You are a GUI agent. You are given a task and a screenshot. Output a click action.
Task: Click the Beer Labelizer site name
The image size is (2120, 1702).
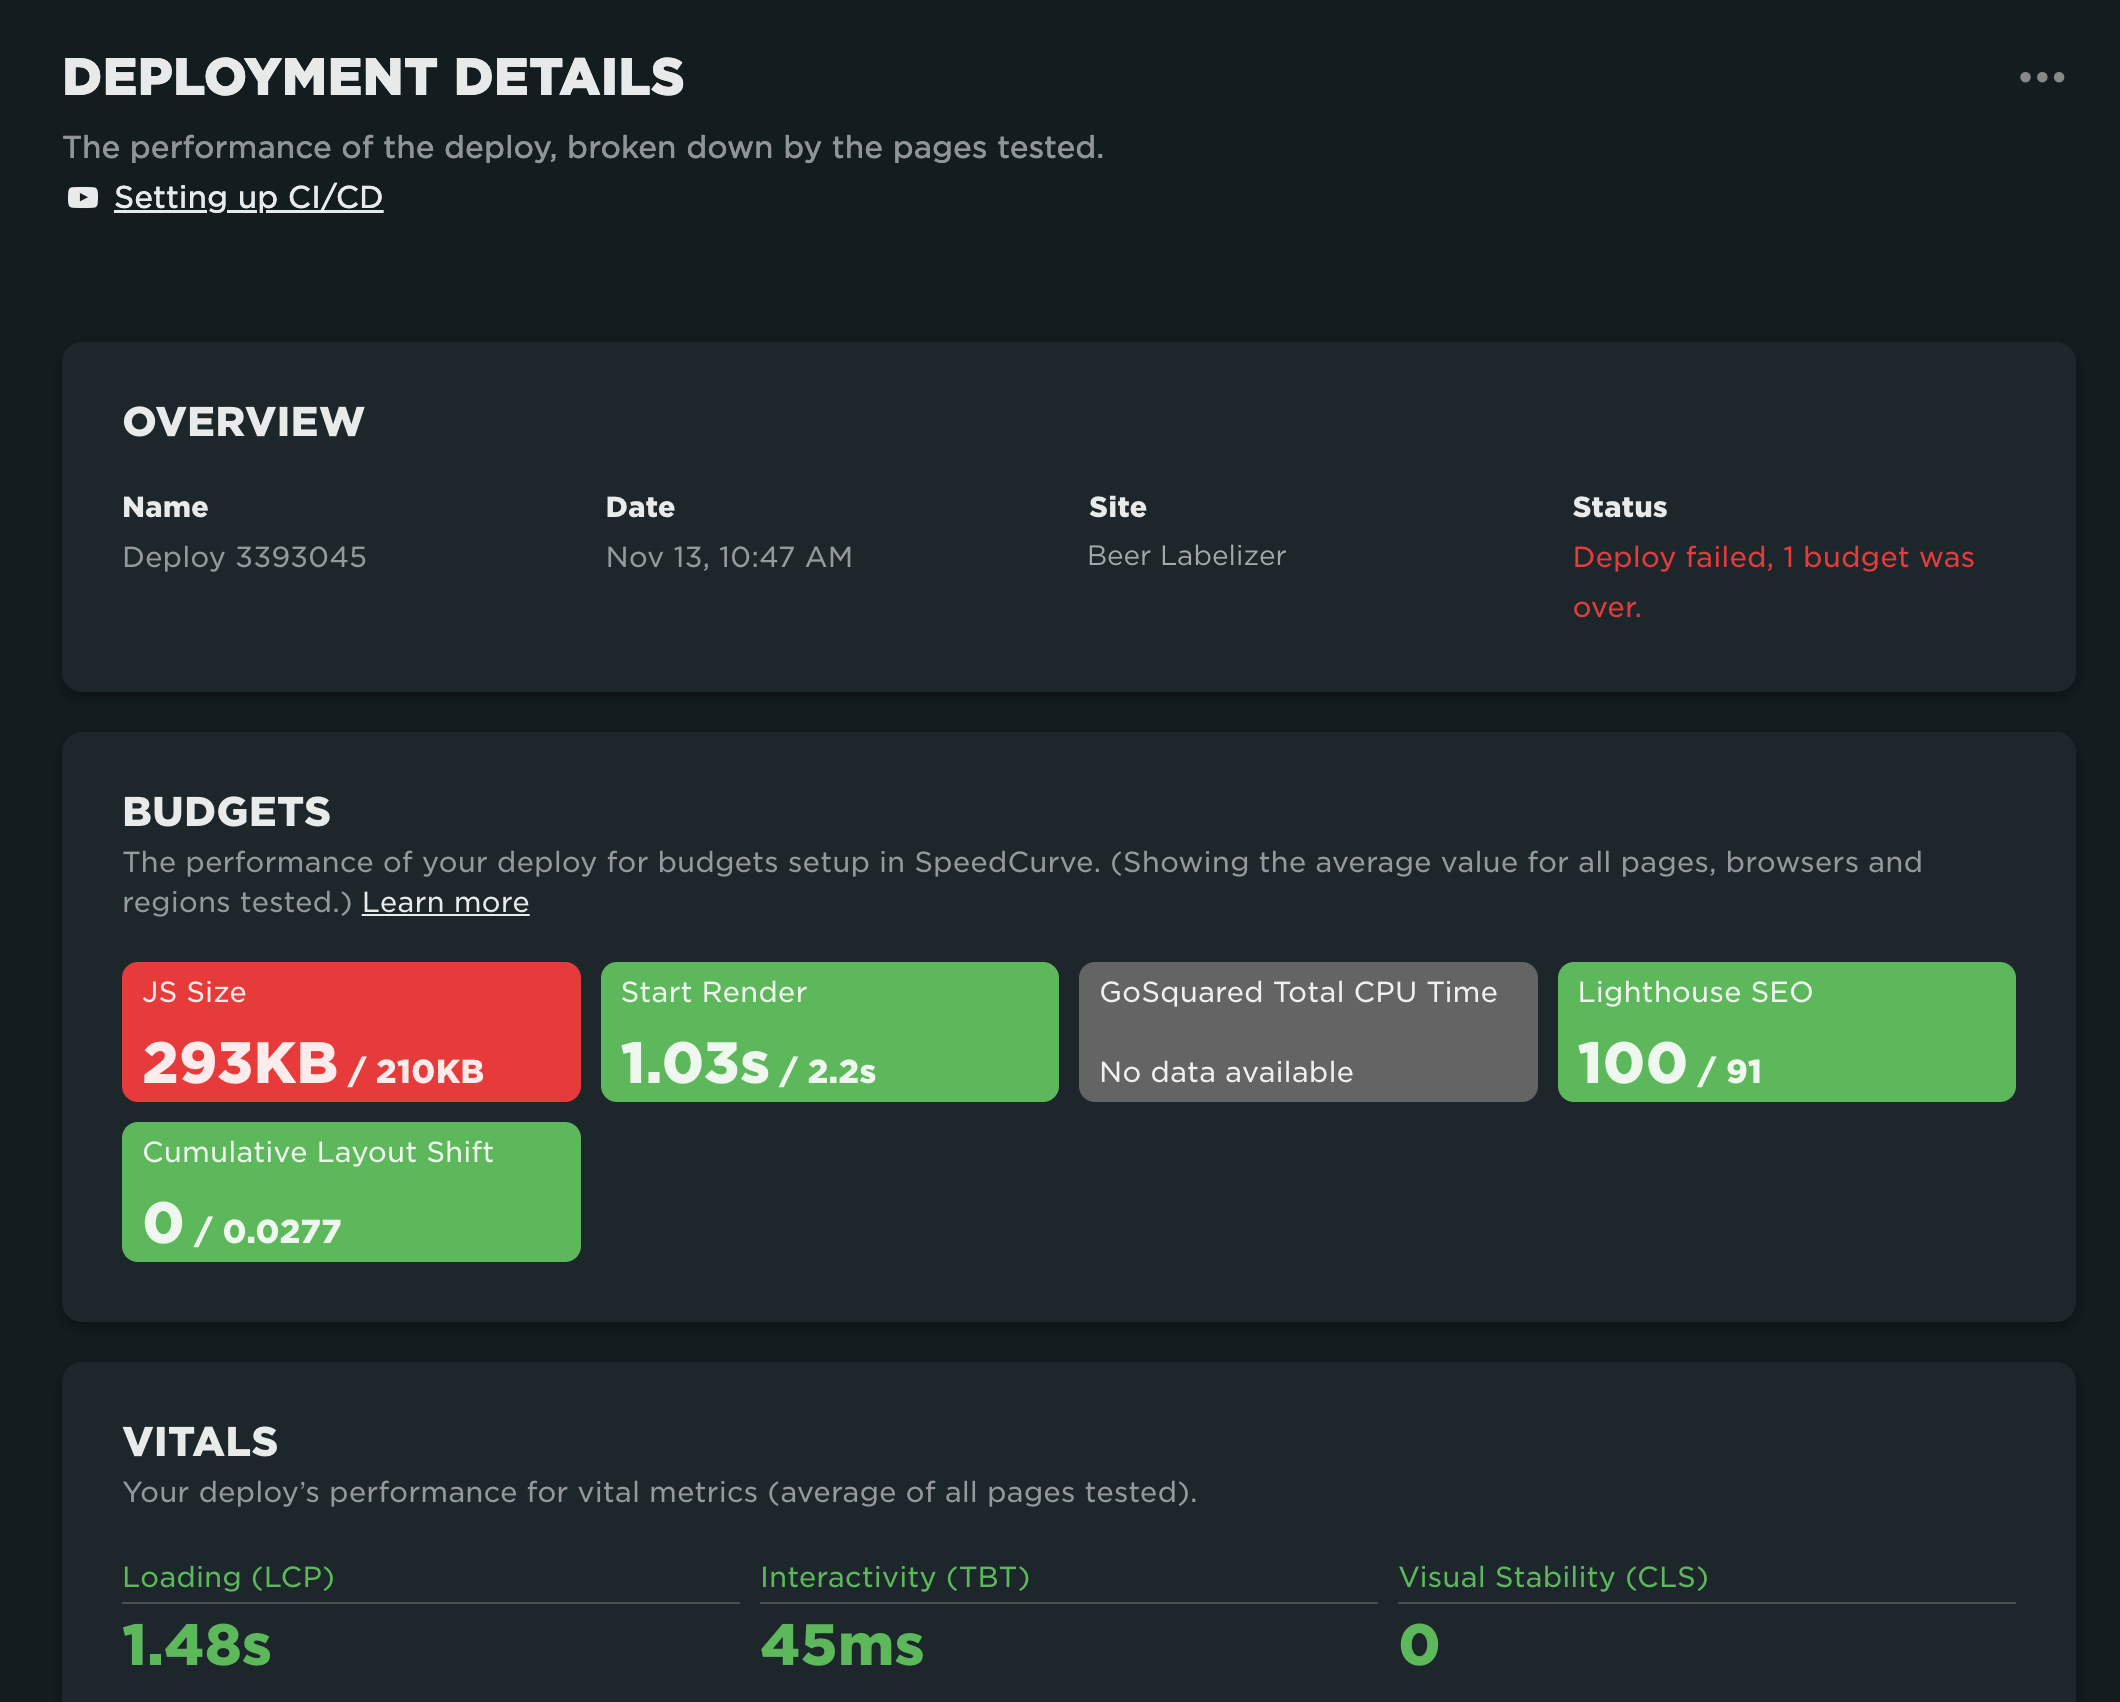pos(1186,556)
